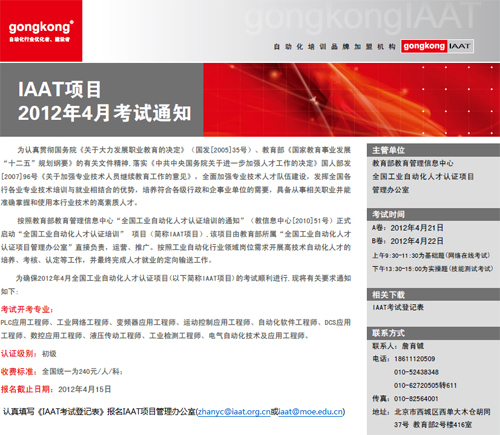
Task: Click the 下午13:30-15:00 exam time line
Action: [432, 269]
